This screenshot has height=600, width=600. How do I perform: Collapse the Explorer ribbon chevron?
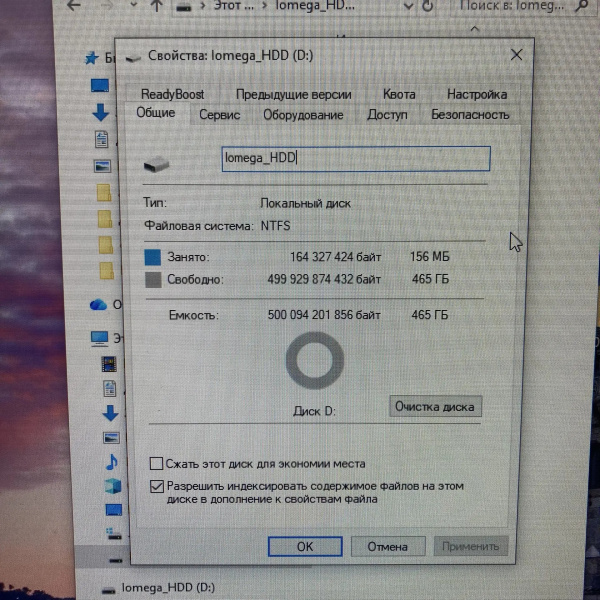pos(475,29)
